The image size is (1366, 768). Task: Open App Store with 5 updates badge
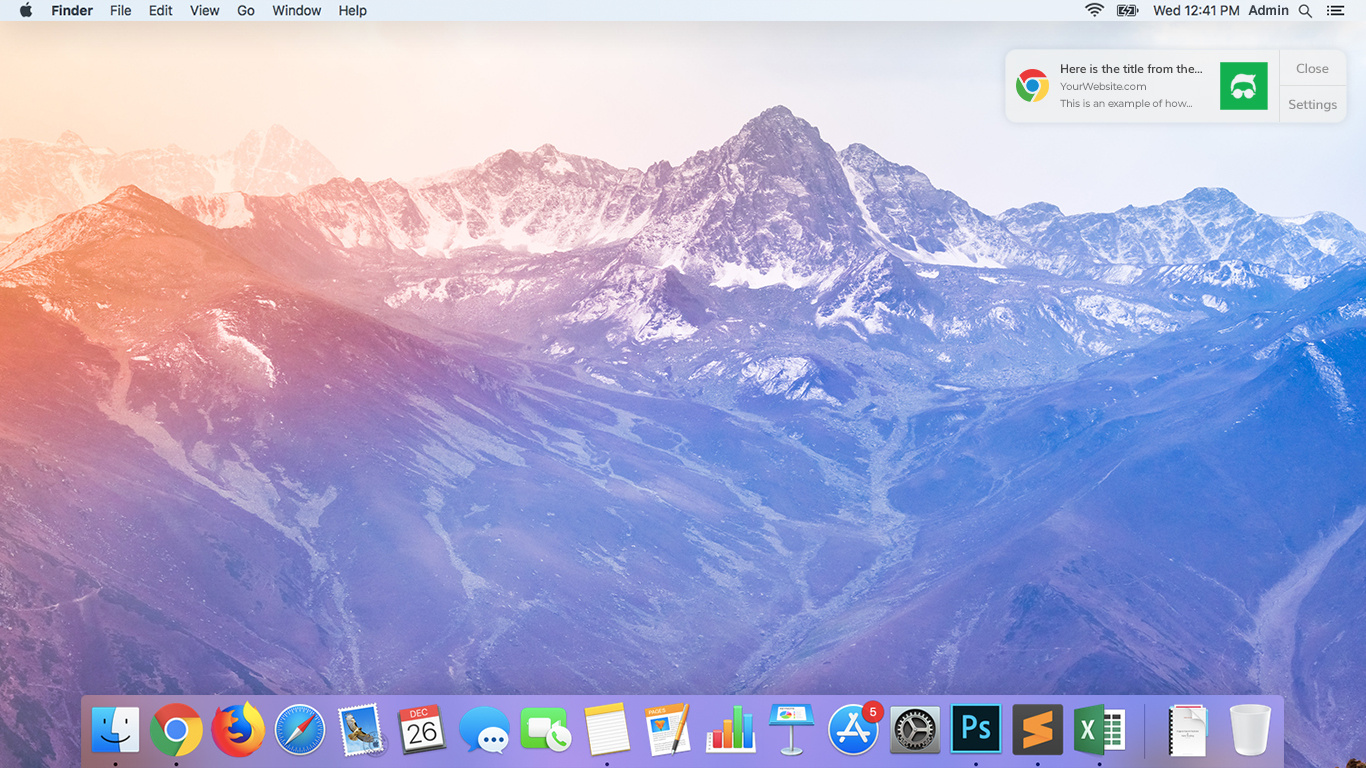click(x=853, y=730)
